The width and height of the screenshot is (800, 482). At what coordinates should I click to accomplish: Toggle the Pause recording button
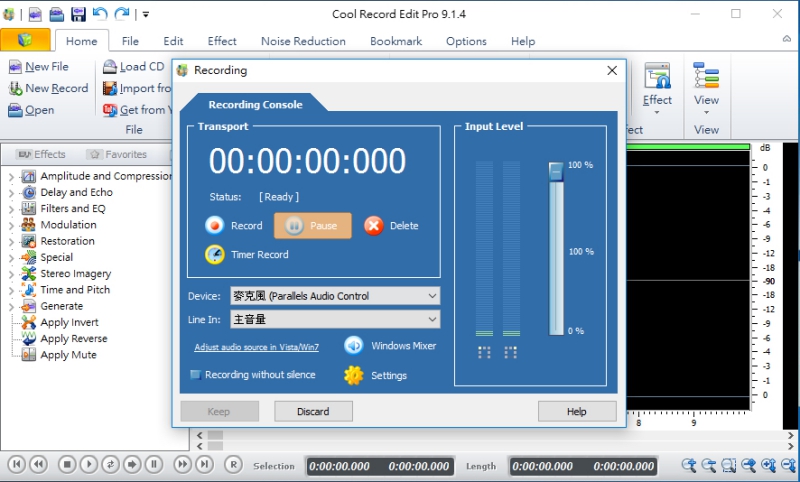(313, 226)
